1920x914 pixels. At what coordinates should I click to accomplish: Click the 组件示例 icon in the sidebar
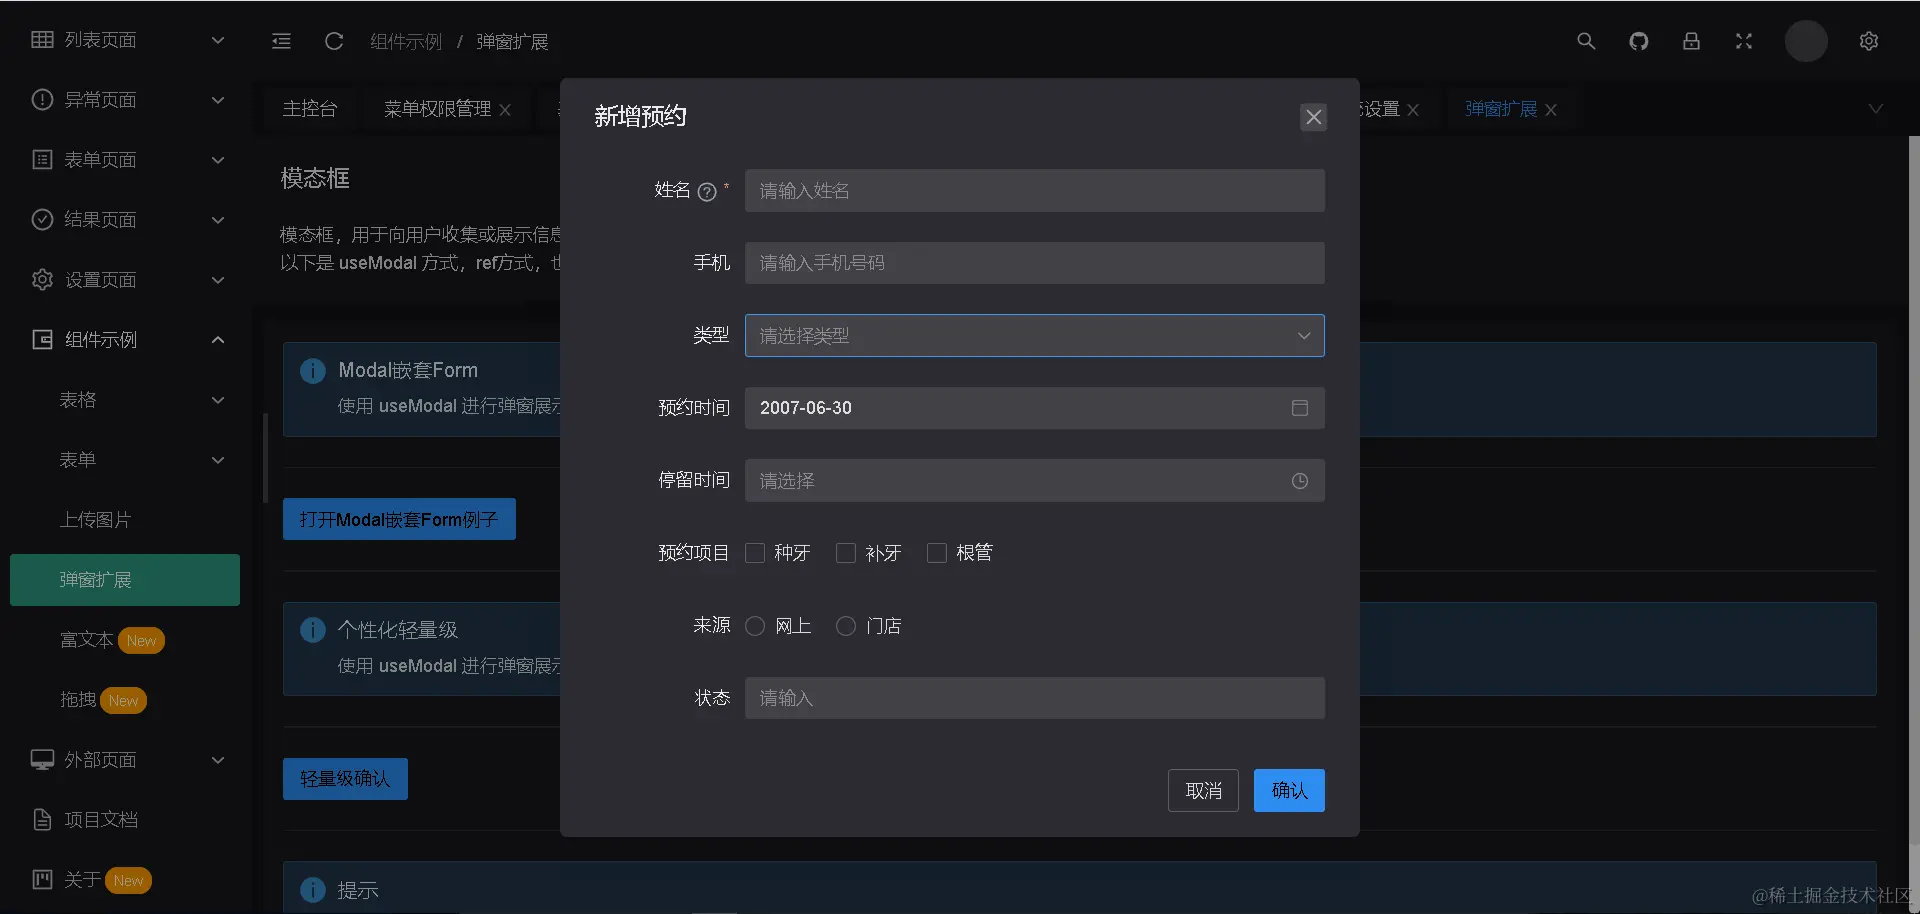(x=42, y=340)
